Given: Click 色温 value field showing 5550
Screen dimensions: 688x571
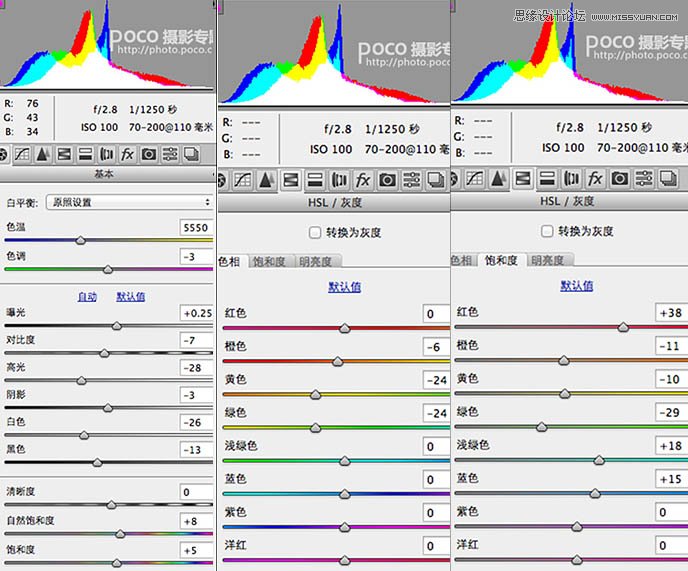Looking at the screenshot, I should point(194,228).
